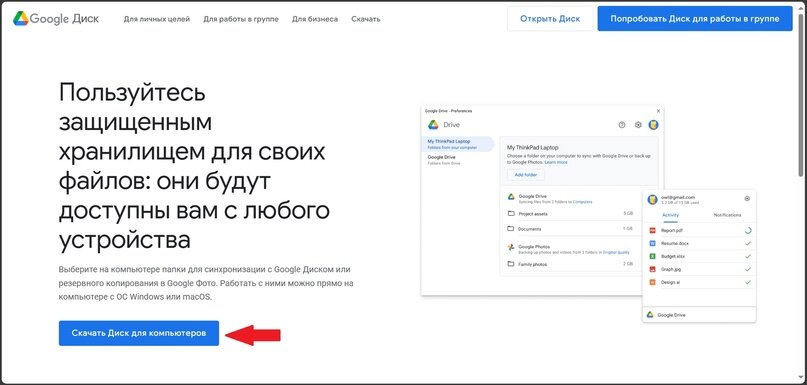Click the Add folder button
Viewport: 807px width, 385px height.
coord(526,175)
